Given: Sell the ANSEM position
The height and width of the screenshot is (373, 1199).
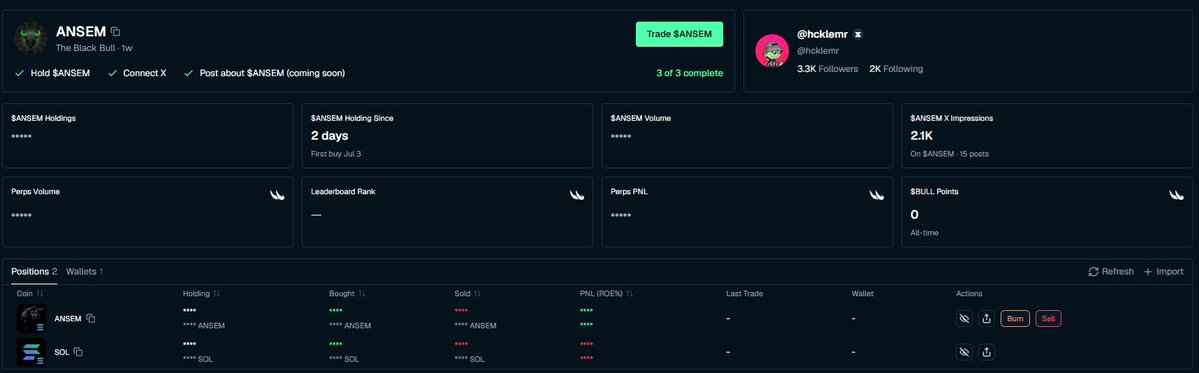Looking at the screenshot, I should 1048,318.
